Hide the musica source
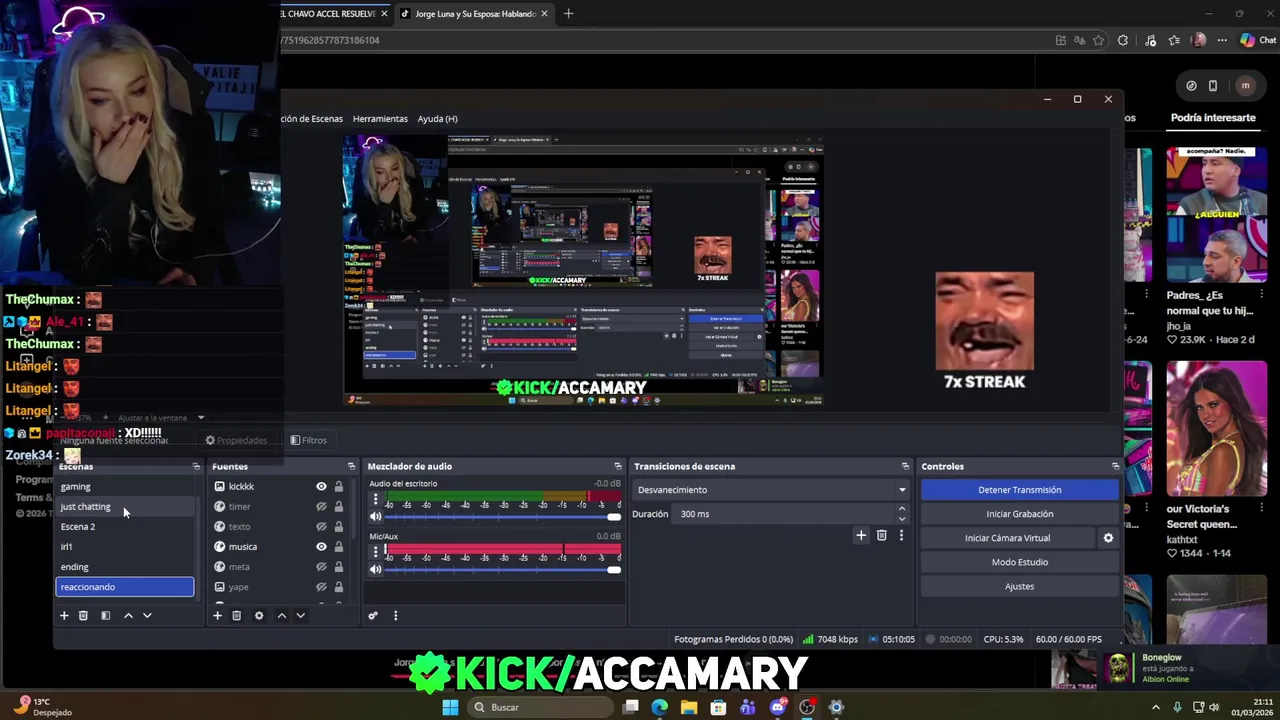1280x720 pixels. (x=321, y=547)
